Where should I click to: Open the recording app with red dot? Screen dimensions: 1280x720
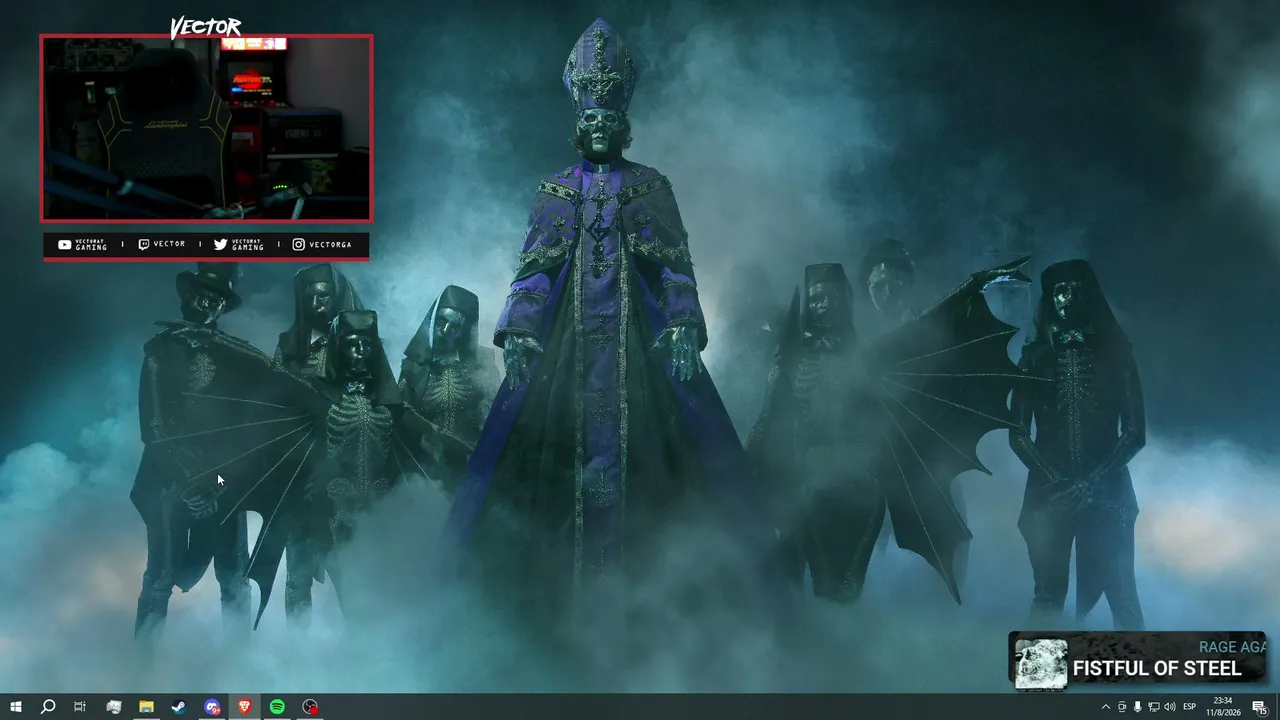[310, 707]
